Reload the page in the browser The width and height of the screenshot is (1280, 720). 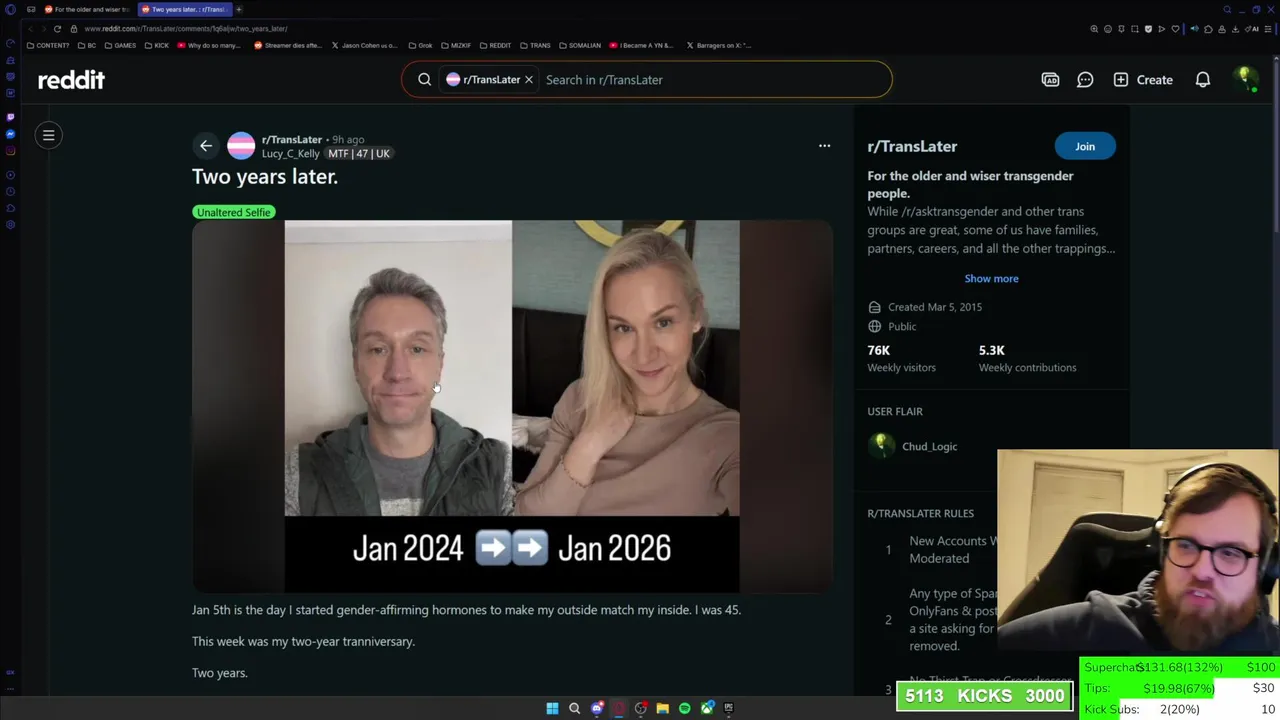tap(58, 29)
